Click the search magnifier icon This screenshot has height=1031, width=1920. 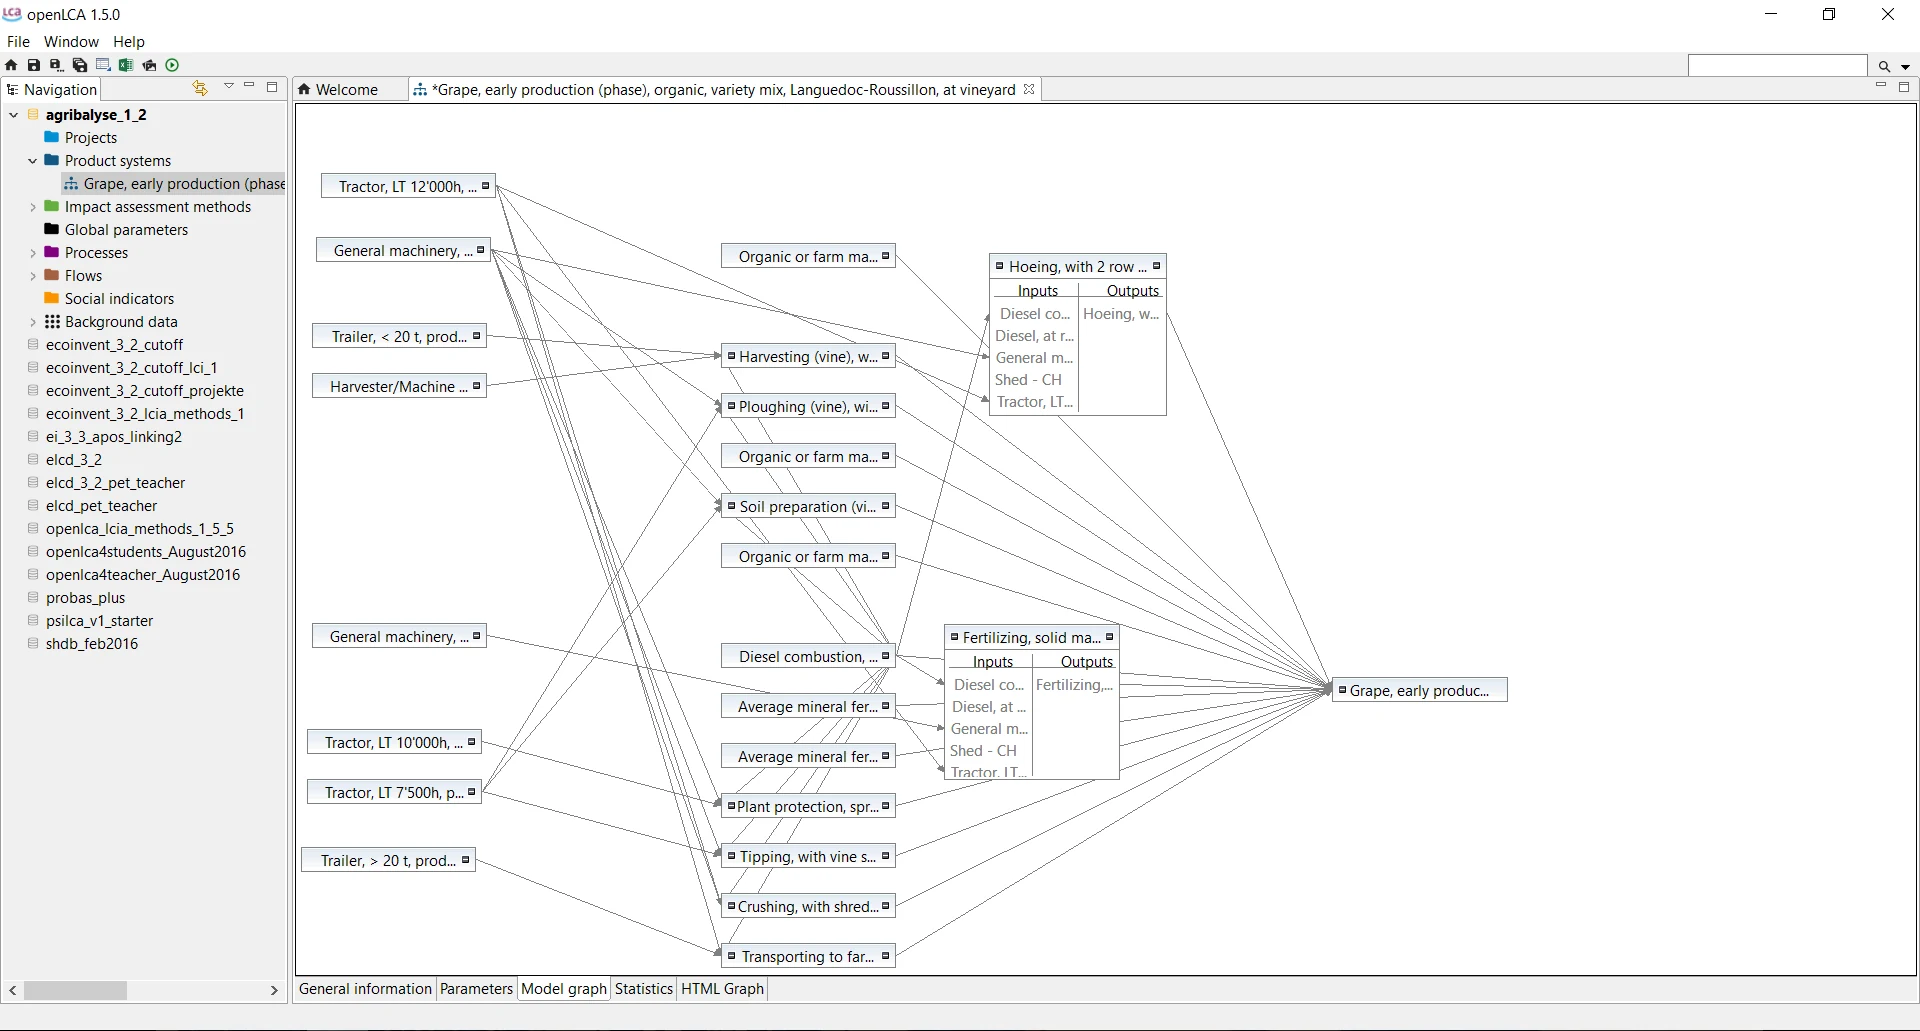point(1884,66)
